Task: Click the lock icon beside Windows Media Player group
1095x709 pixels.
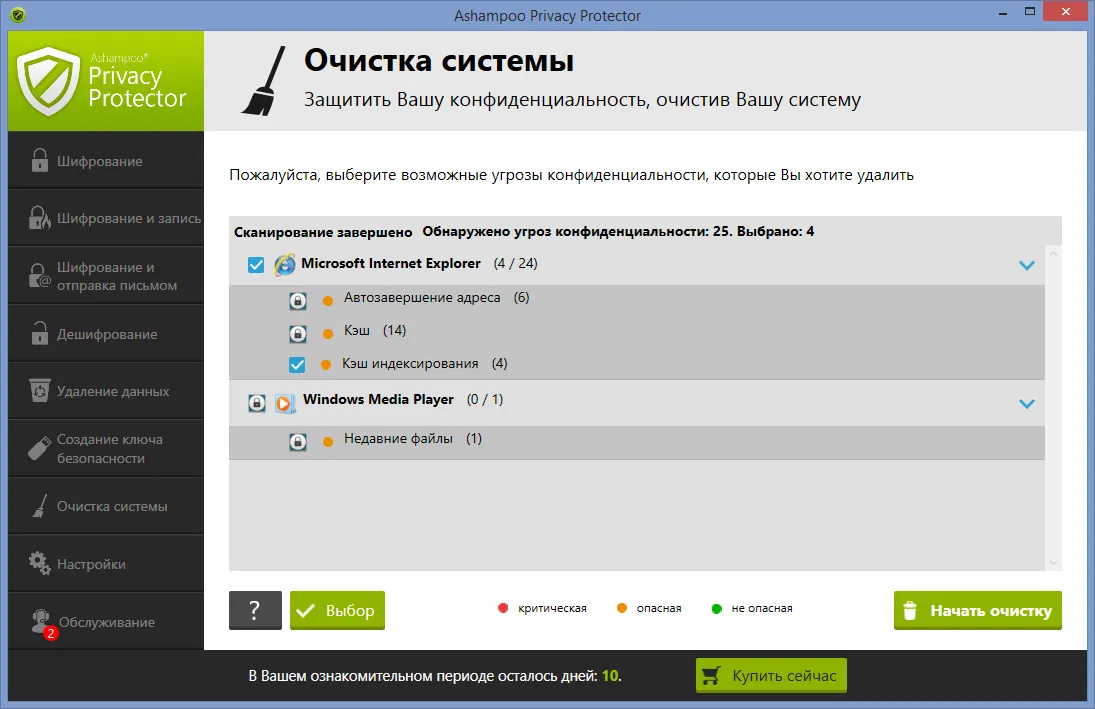Action: [x=257, y=403]
